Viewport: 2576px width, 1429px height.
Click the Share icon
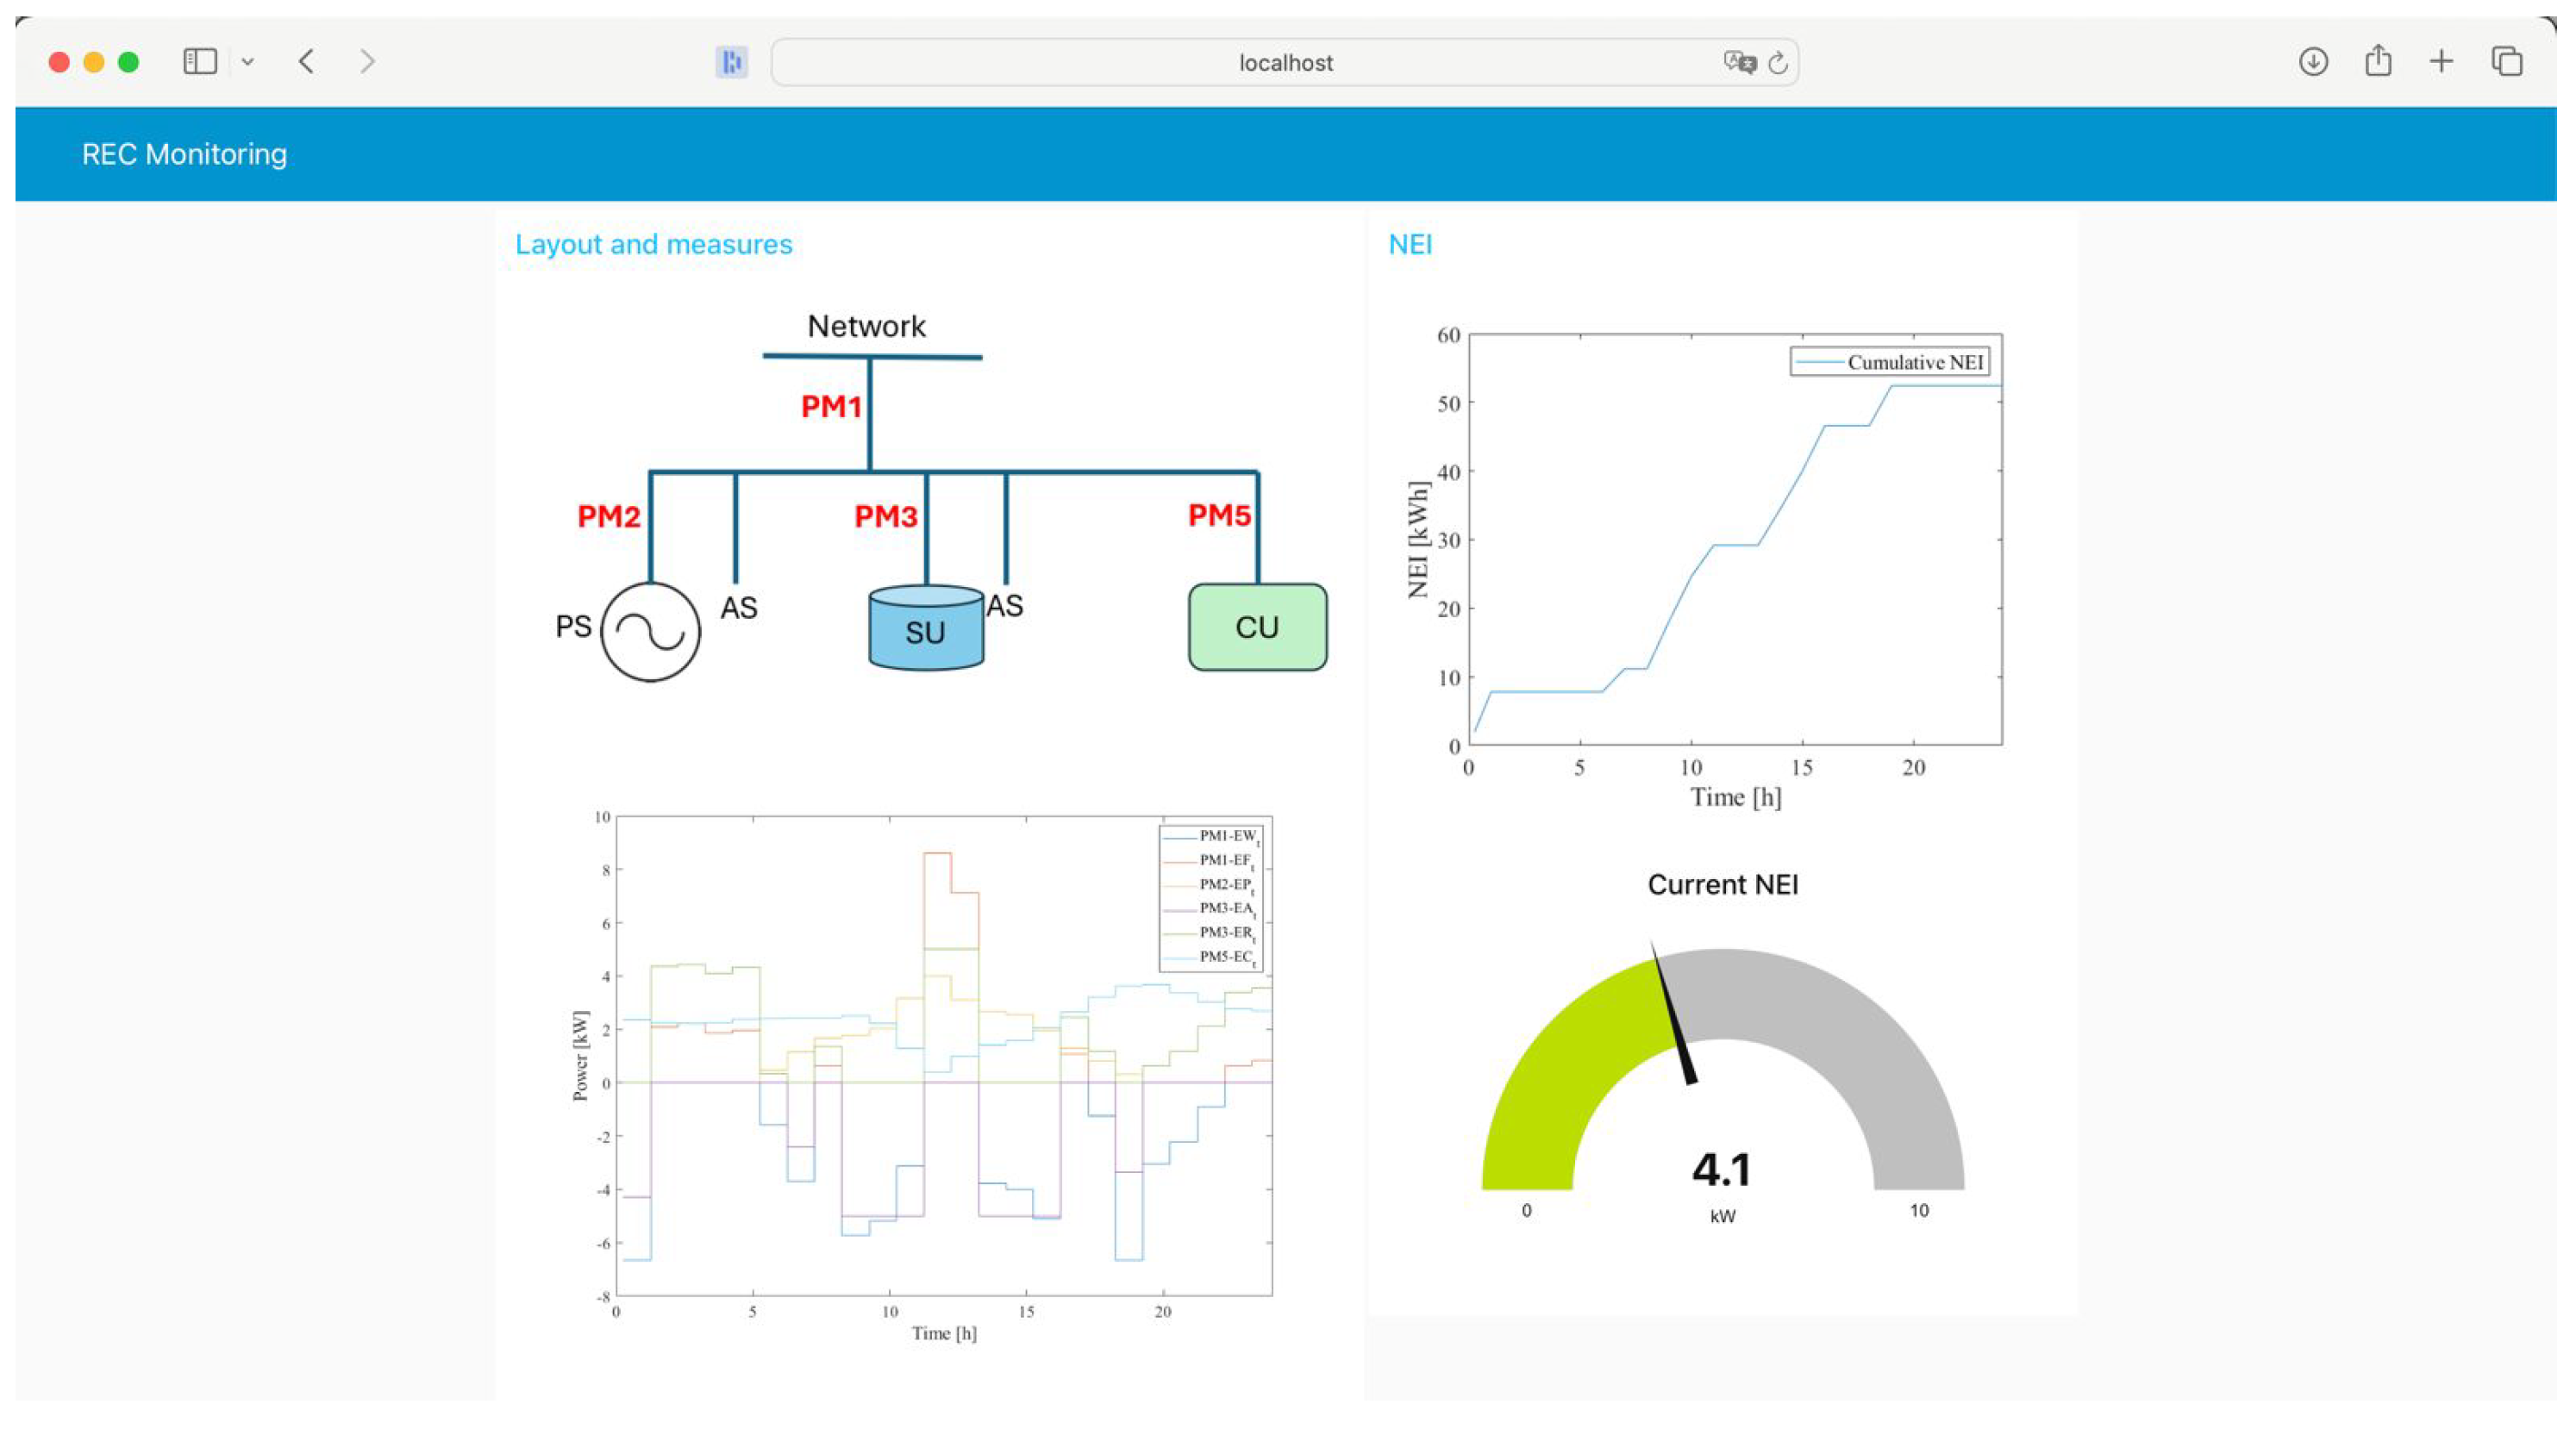point(2378,61)
